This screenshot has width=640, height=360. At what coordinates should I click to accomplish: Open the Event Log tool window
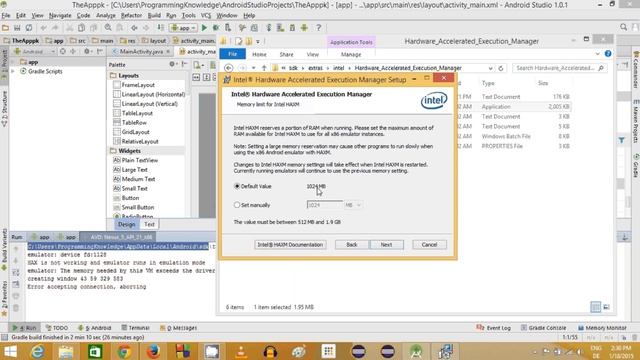pos(493,328)
